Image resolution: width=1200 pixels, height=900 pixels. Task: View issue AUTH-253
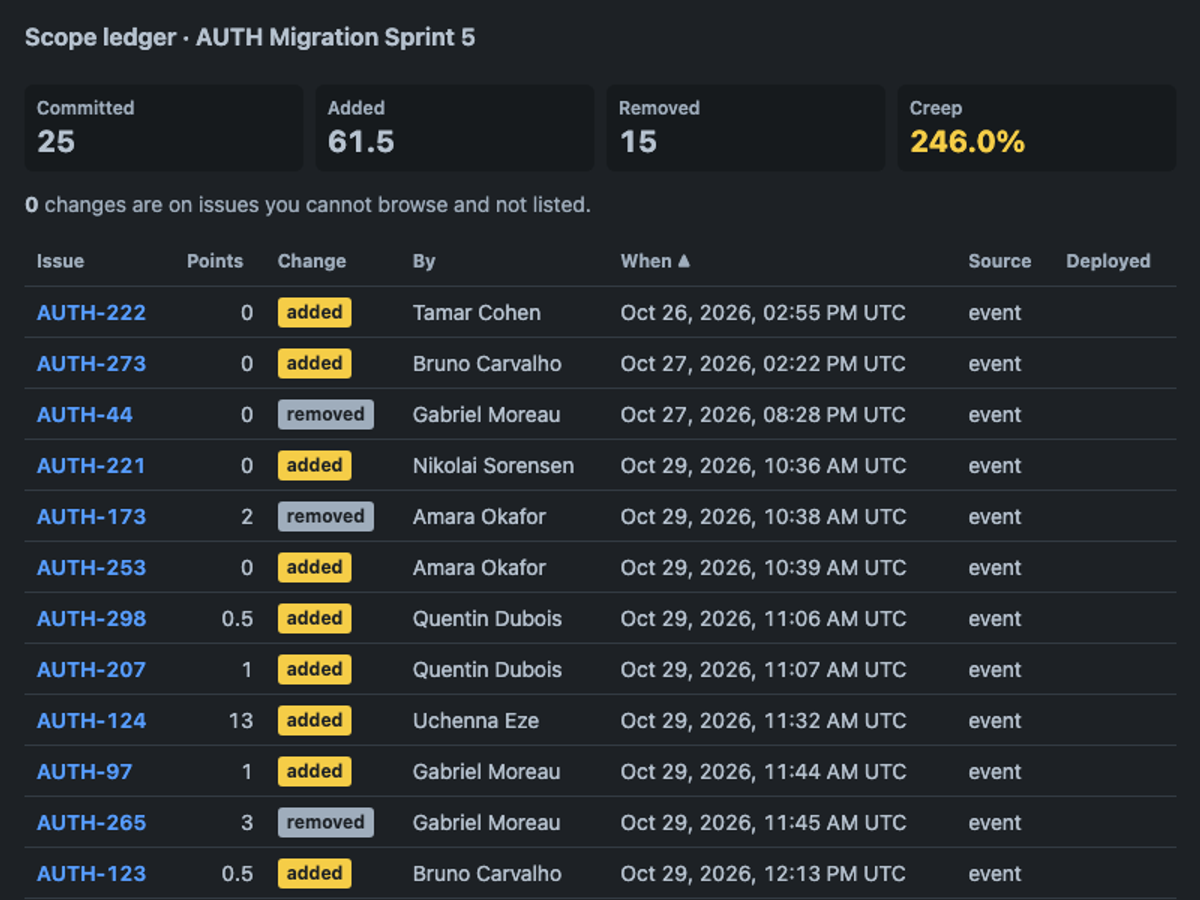click(x=91, y=568)
